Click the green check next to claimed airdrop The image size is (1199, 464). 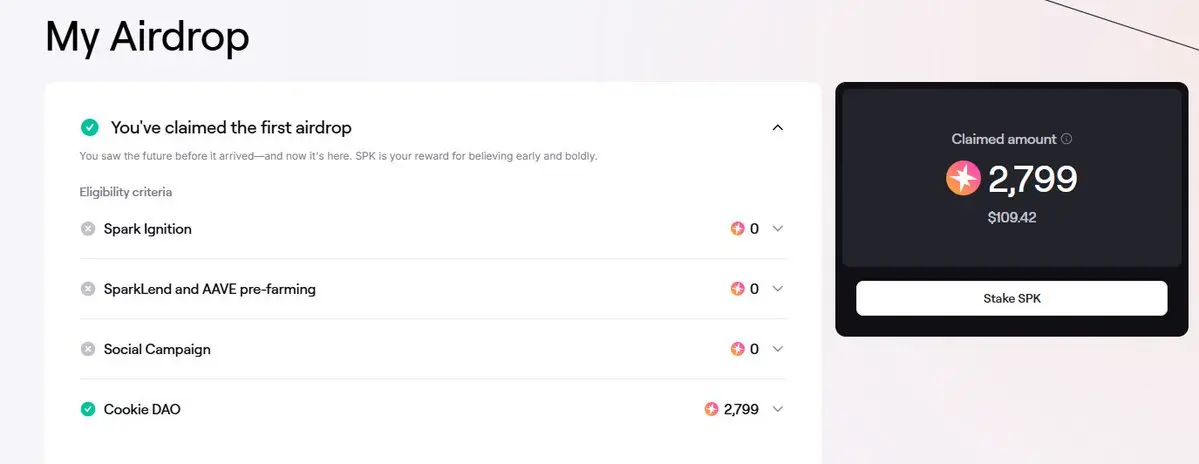click(x=89, y=127)
